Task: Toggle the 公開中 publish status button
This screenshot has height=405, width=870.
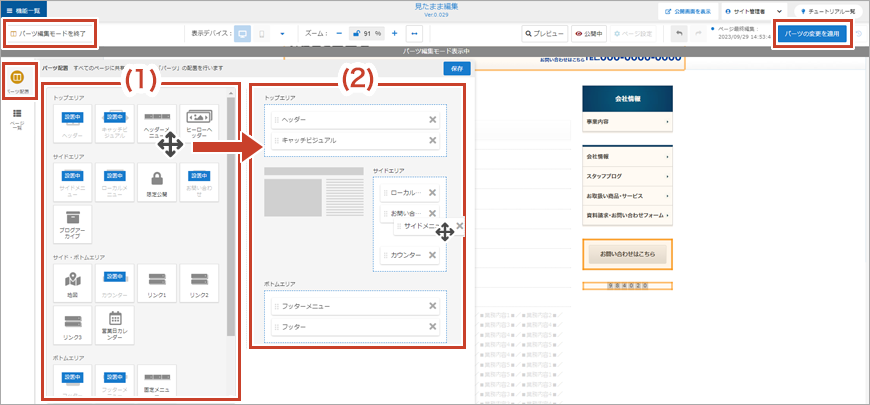Action: click(590, 33)
